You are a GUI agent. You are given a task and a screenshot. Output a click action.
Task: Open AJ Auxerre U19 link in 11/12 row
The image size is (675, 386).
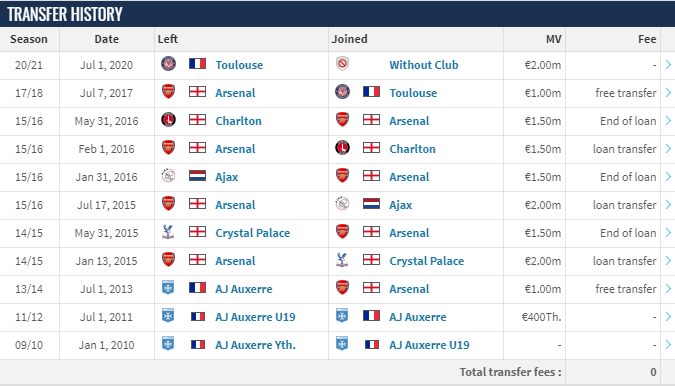[255, 317]
